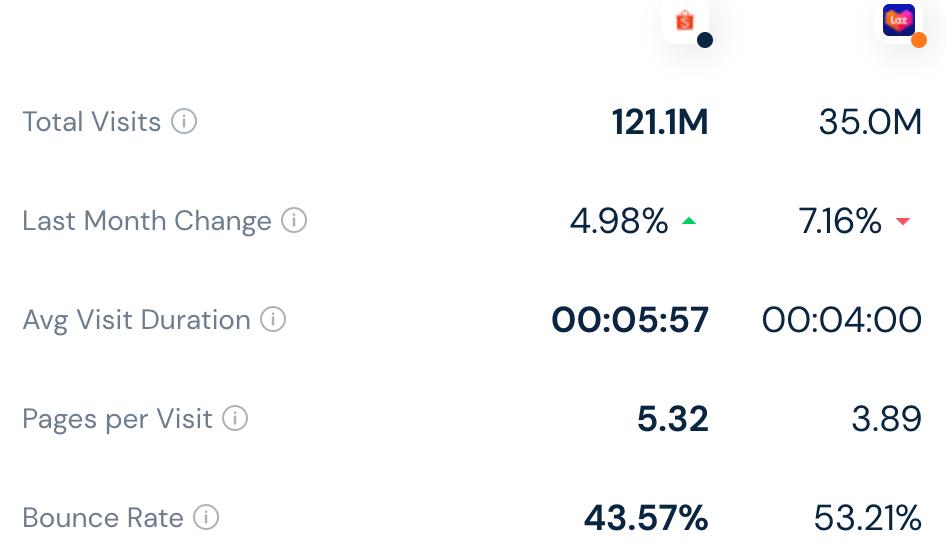
Task: Click the Total Visits label
Action: click(x=92, y=122)
